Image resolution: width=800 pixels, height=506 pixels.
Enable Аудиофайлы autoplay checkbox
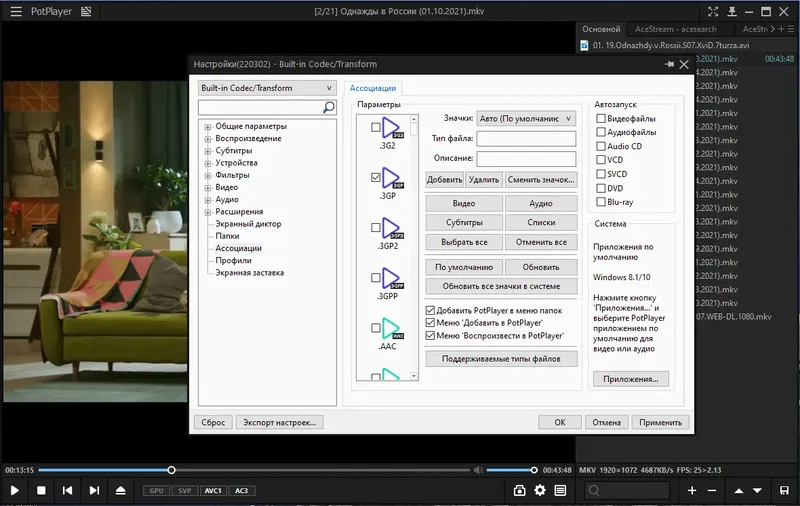coord(601,132)
